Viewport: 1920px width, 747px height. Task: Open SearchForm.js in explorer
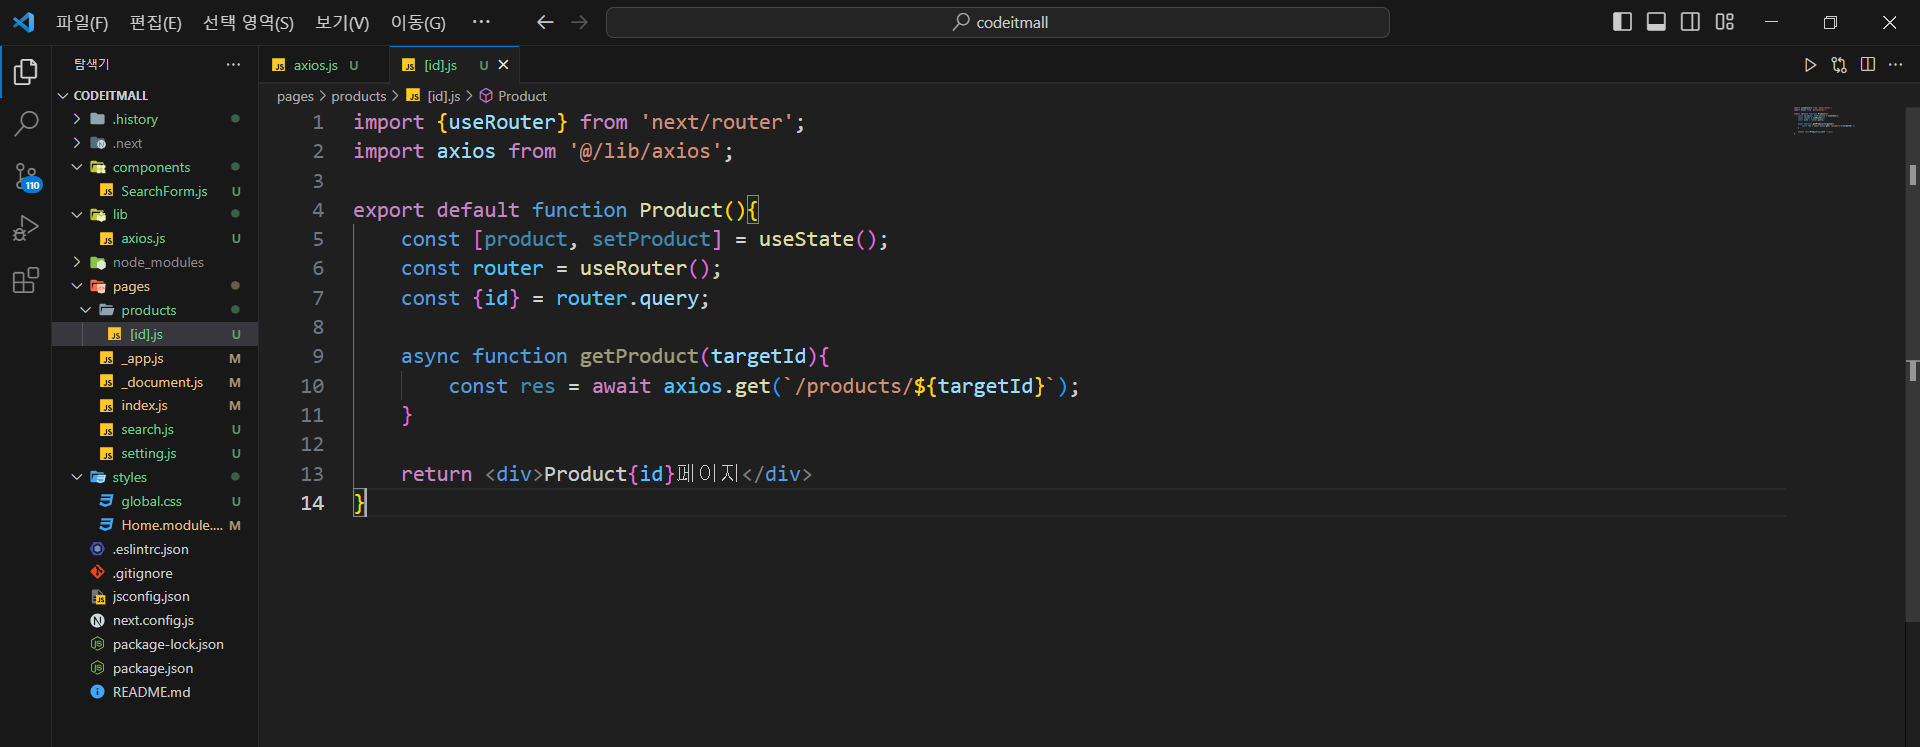point(155,191)
